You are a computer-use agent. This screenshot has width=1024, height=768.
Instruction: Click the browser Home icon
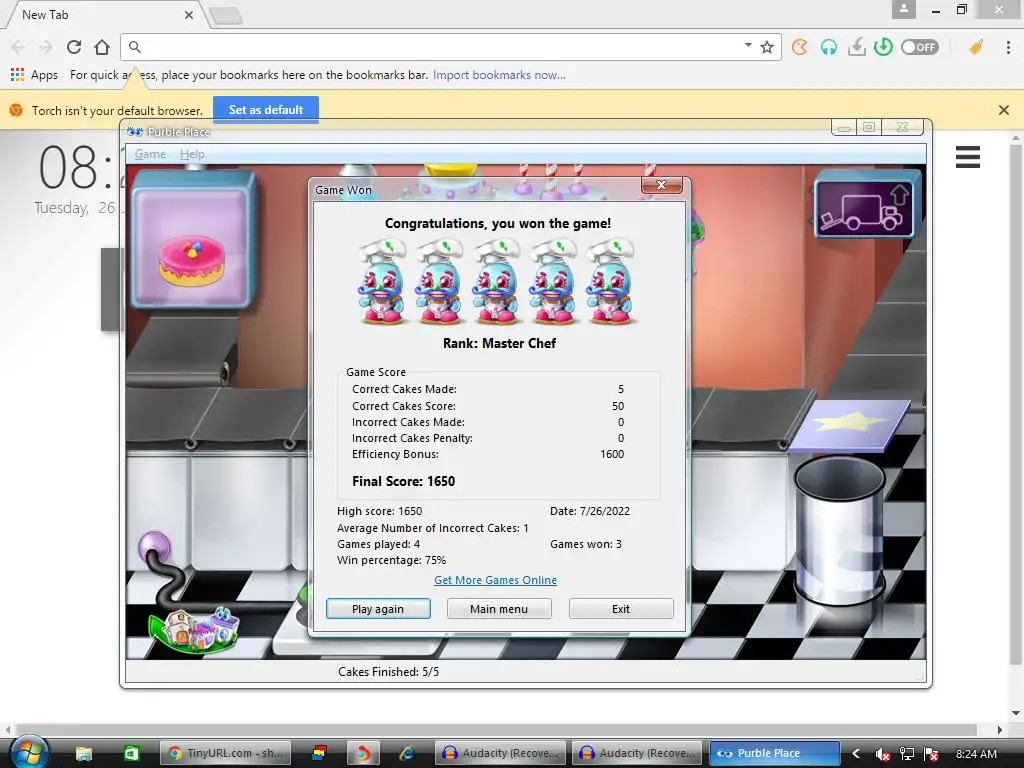(x=102, y=47)
